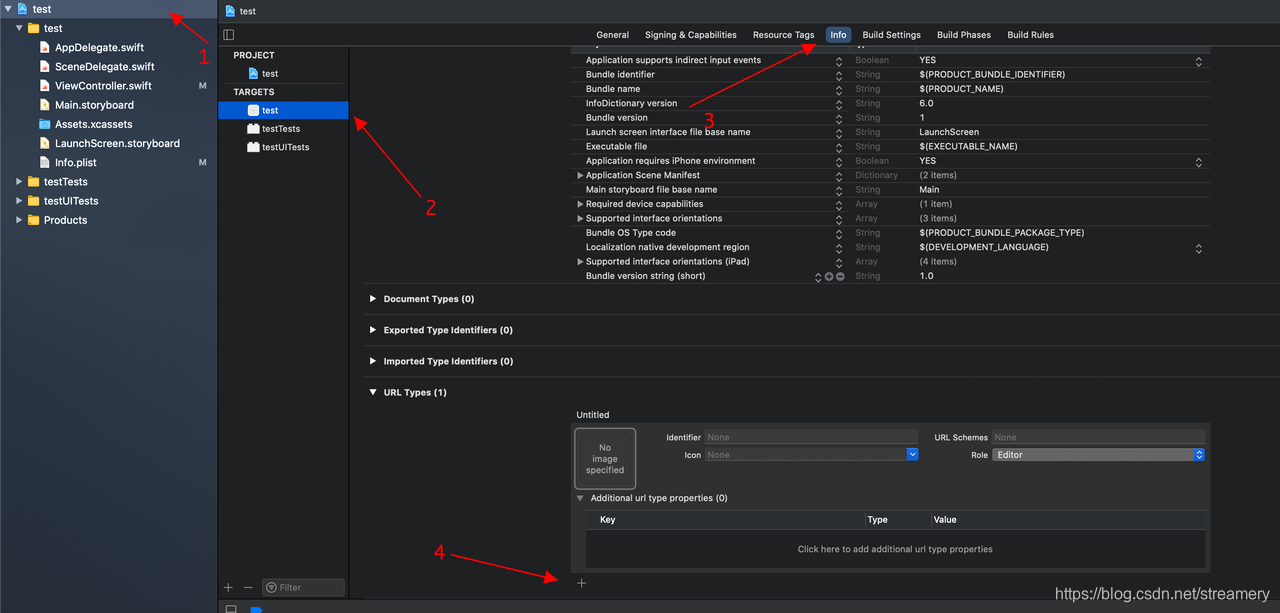Click the filter icon in the targets filter field

272,587
